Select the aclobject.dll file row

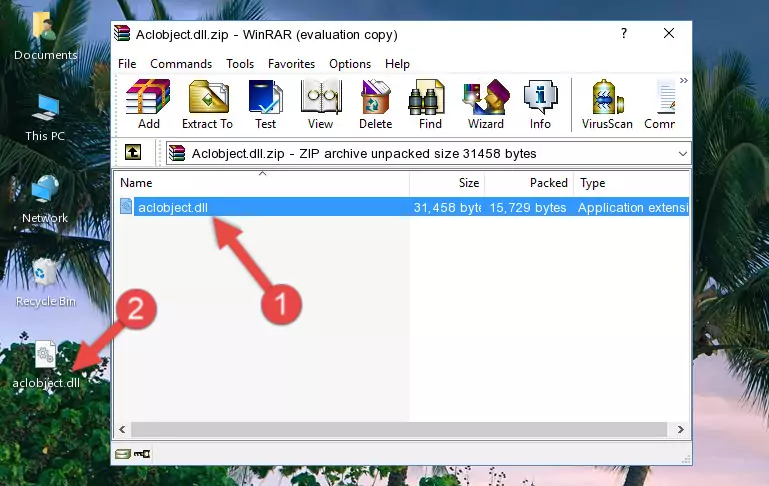tap(404, 207)
